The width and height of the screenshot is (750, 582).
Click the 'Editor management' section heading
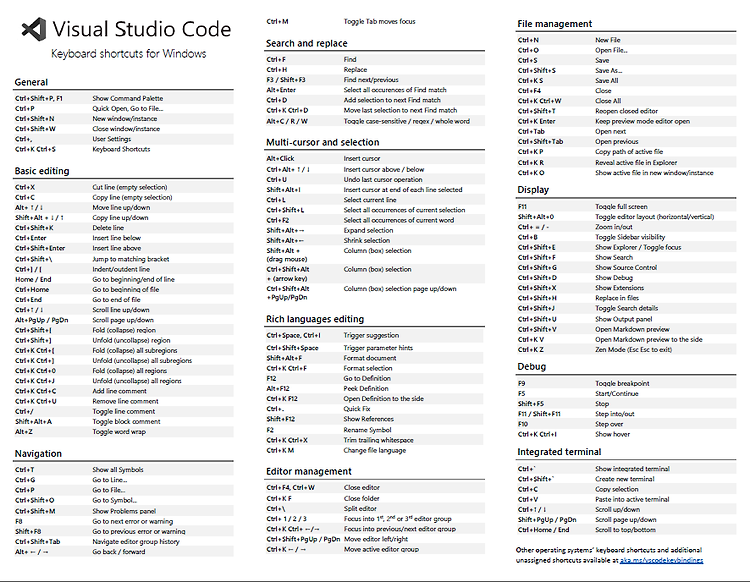309,471
